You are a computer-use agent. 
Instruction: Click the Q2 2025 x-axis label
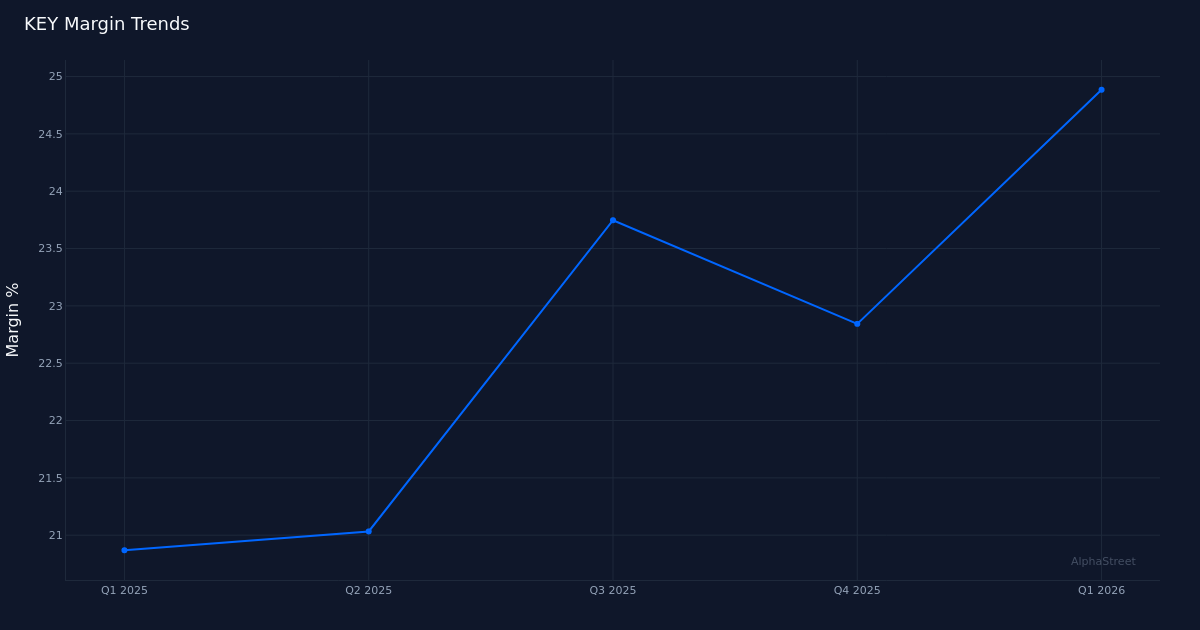pyautogui.click(x=368, y=590)
